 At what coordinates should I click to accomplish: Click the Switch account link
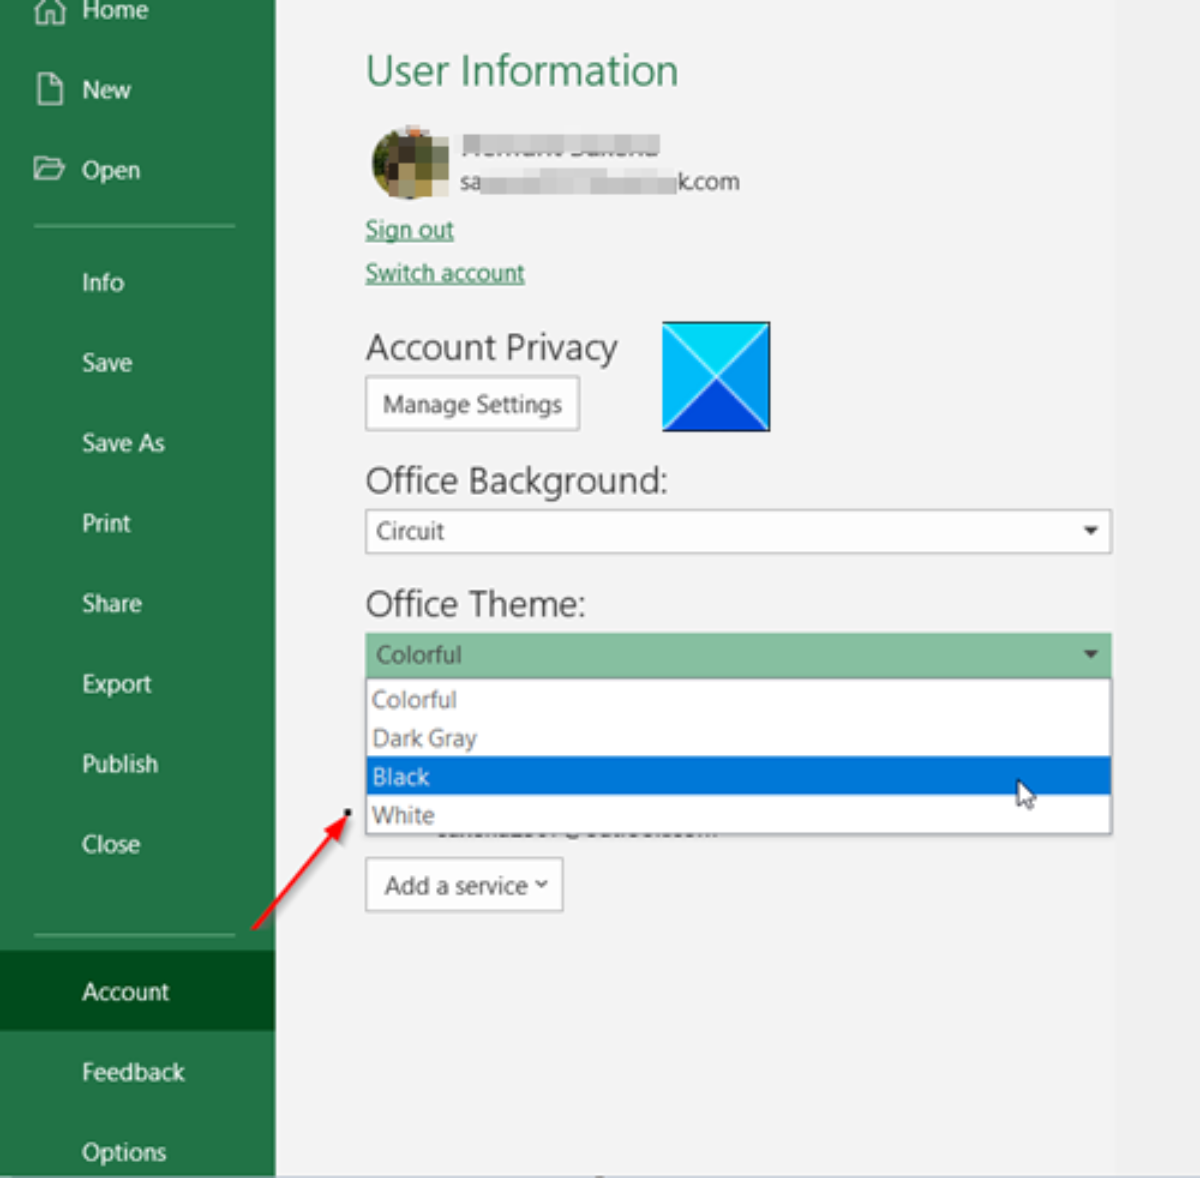444,273
